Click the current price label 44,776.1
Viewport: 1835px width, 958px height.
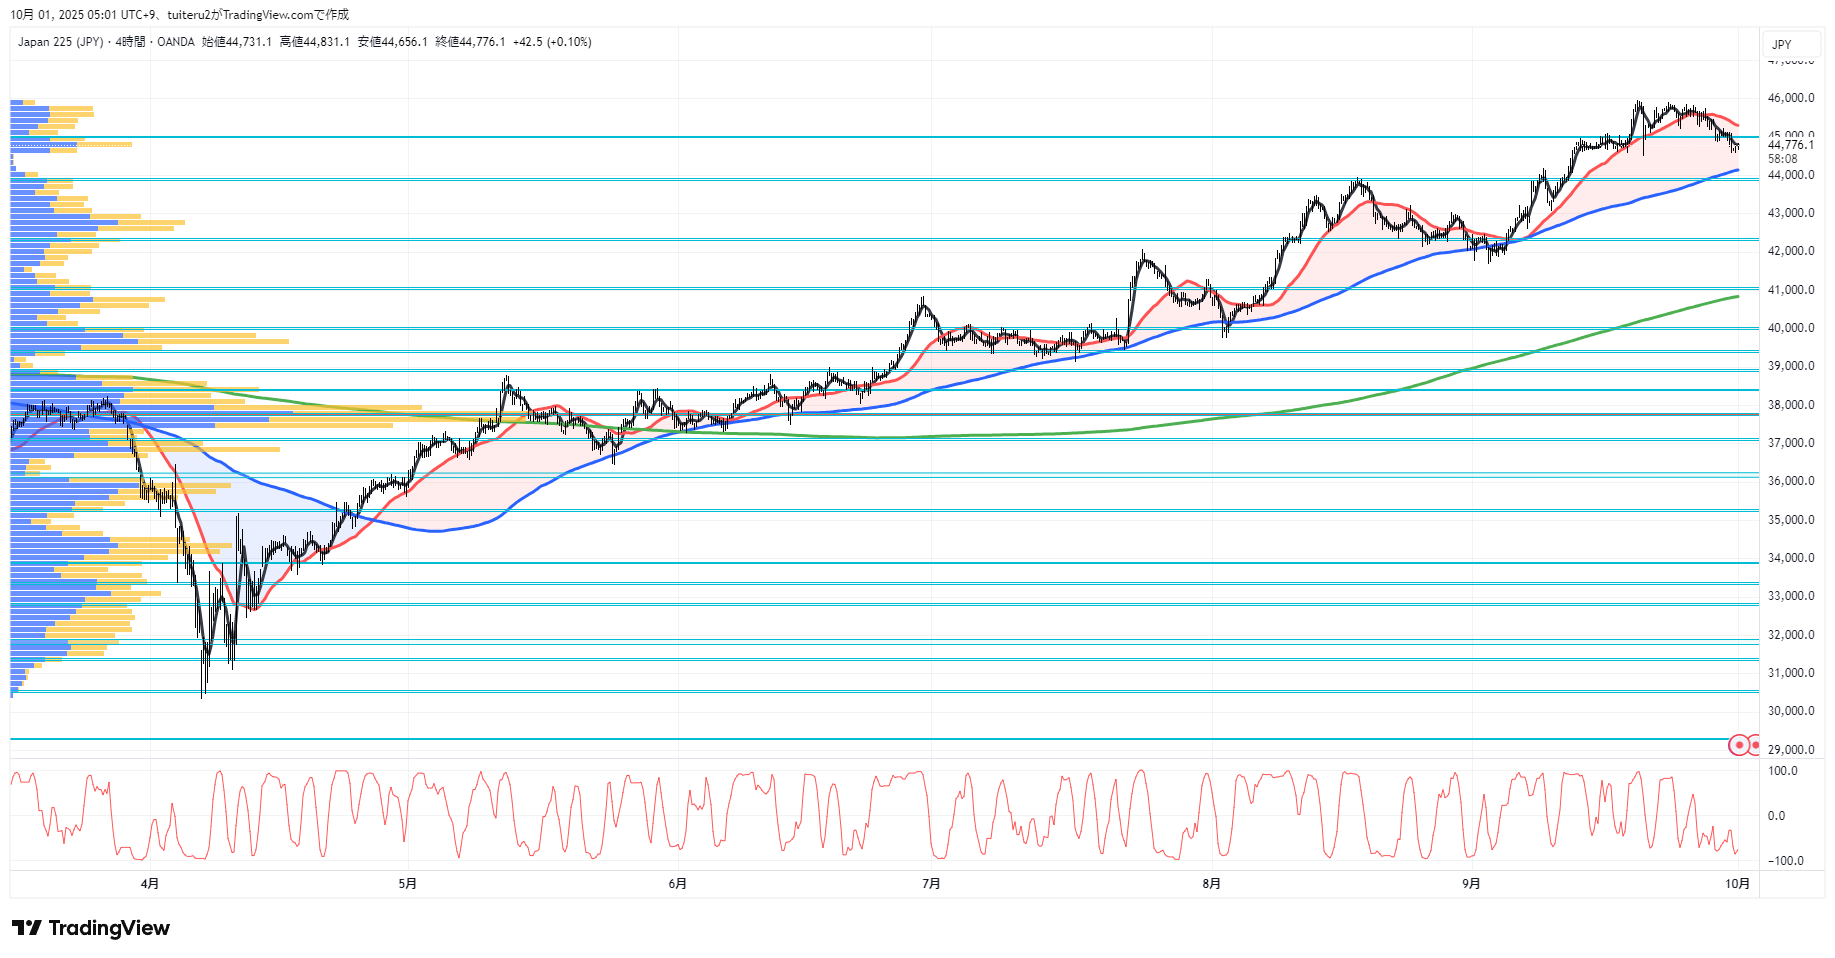pos(1790,145)
